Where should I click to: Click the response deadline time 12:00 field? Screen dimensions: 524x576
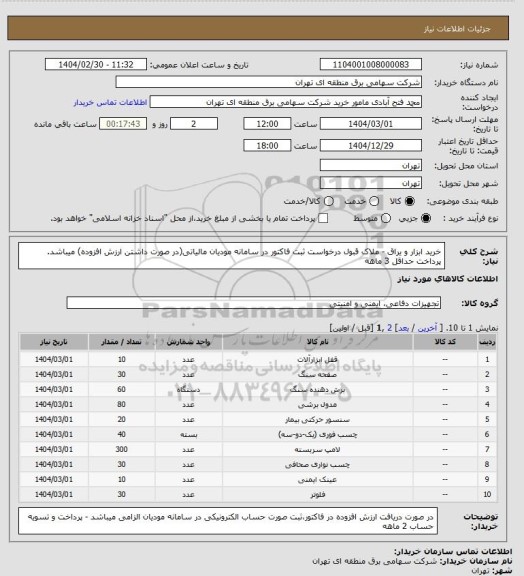point(267,124)
